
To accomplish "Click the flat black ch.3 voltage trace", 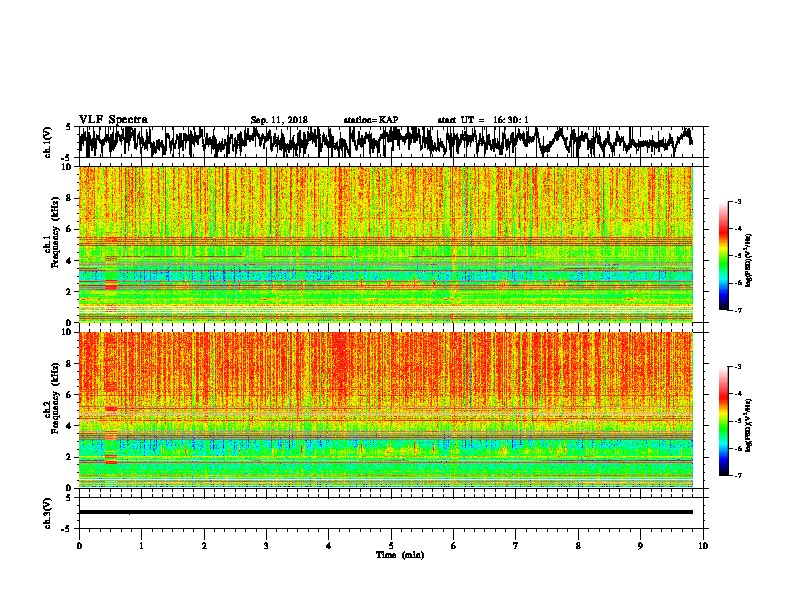I will click(x=385, y=512).
